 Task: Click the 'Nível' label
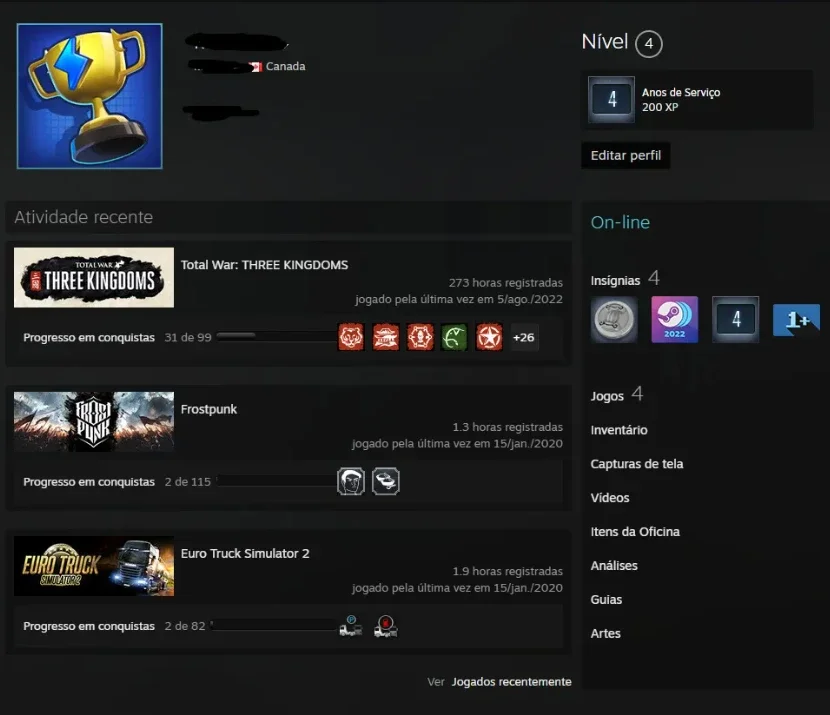point(605,42)
